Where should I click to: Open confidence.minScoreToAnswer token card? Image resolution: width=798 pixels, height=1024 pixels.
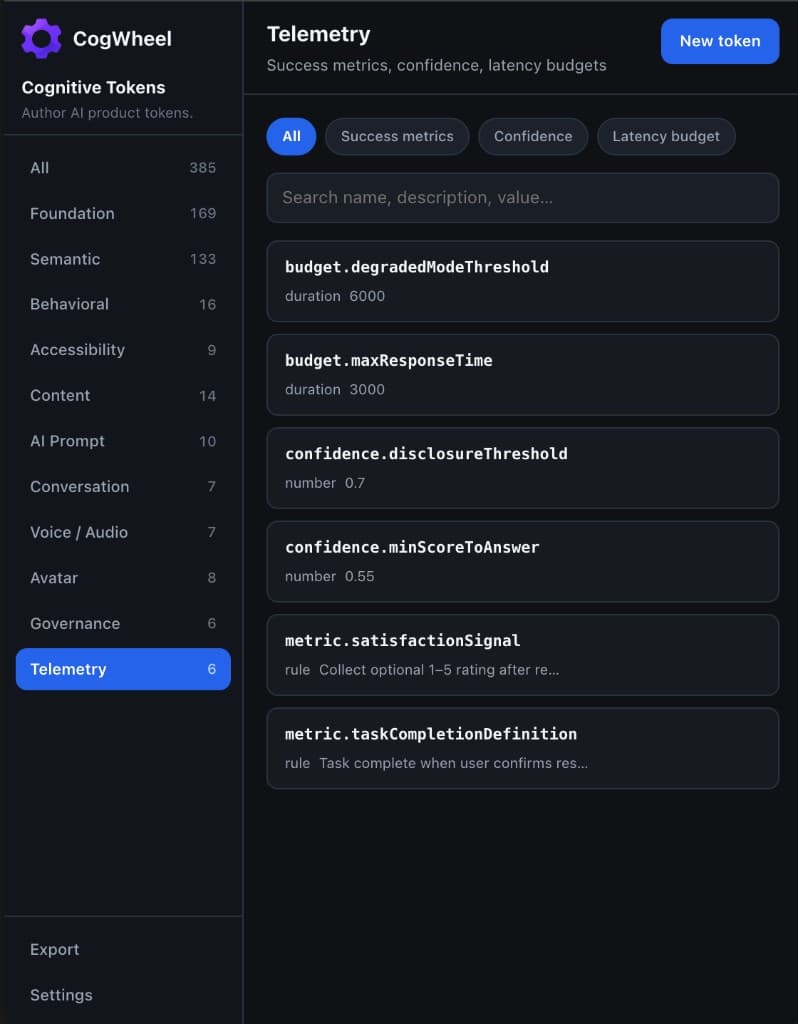click(522, 562)
